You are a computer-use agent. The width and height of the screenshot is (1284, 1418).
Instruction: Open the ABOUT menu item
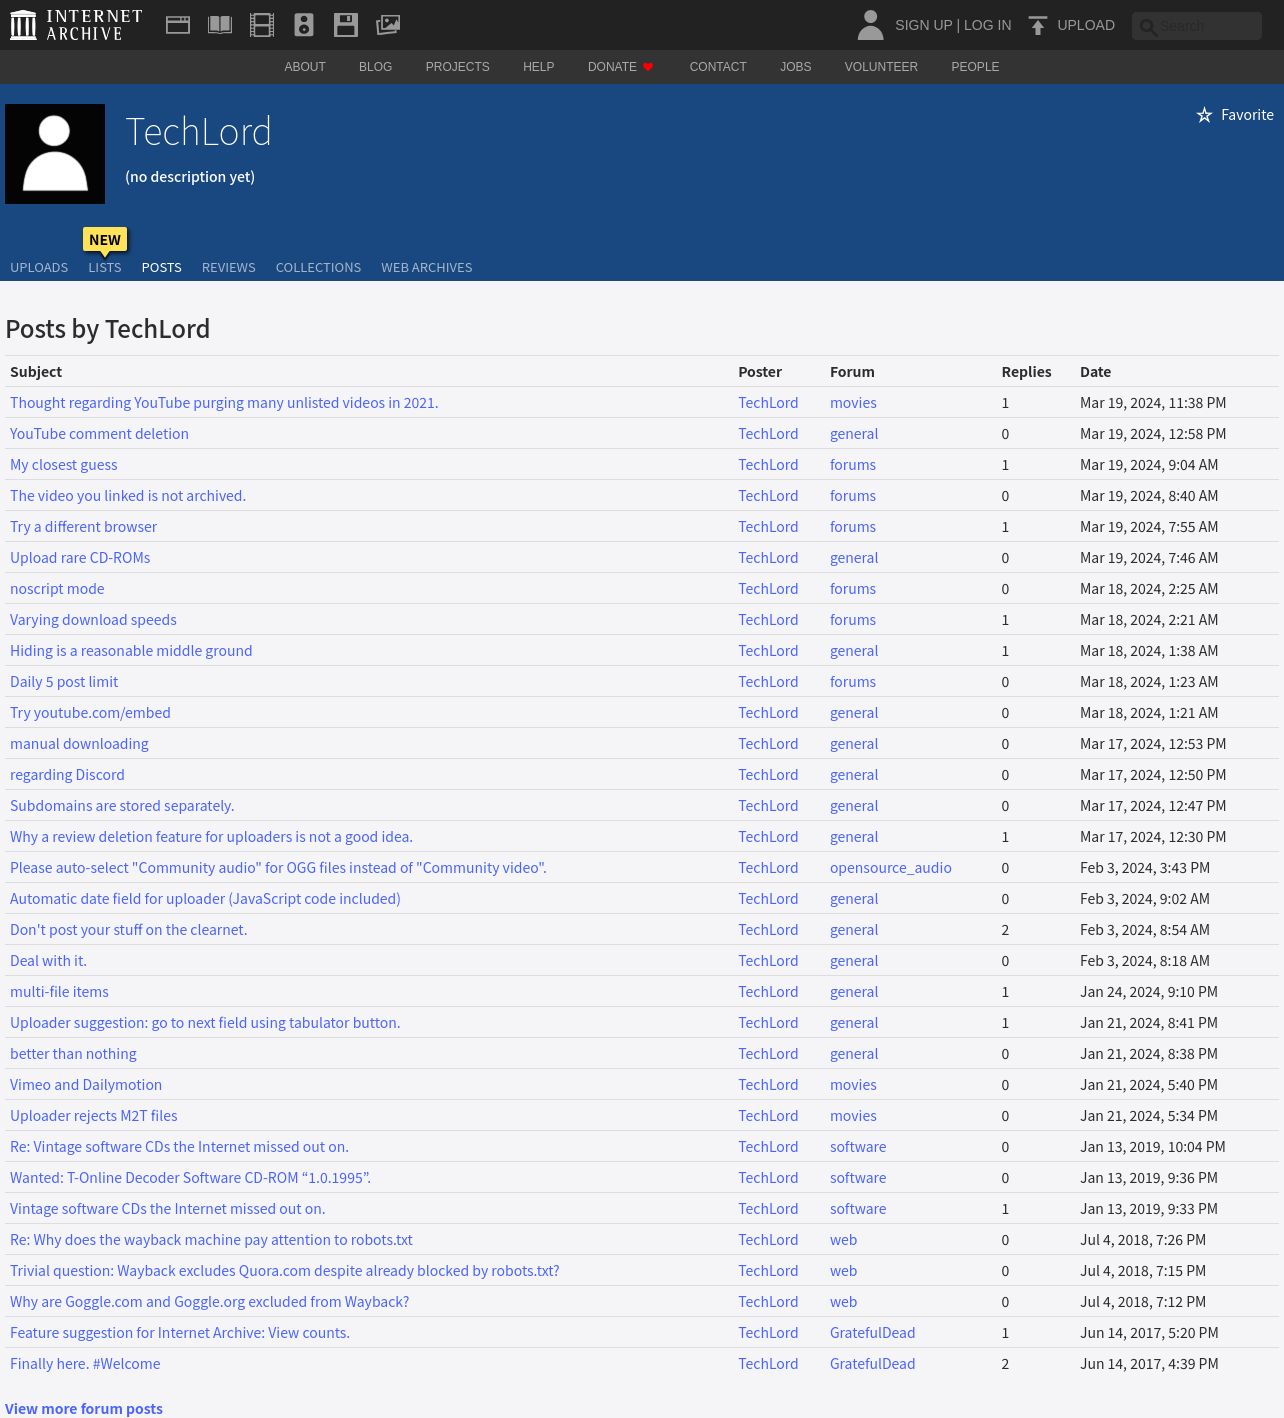pyautogui.click(x=305, y=67)
